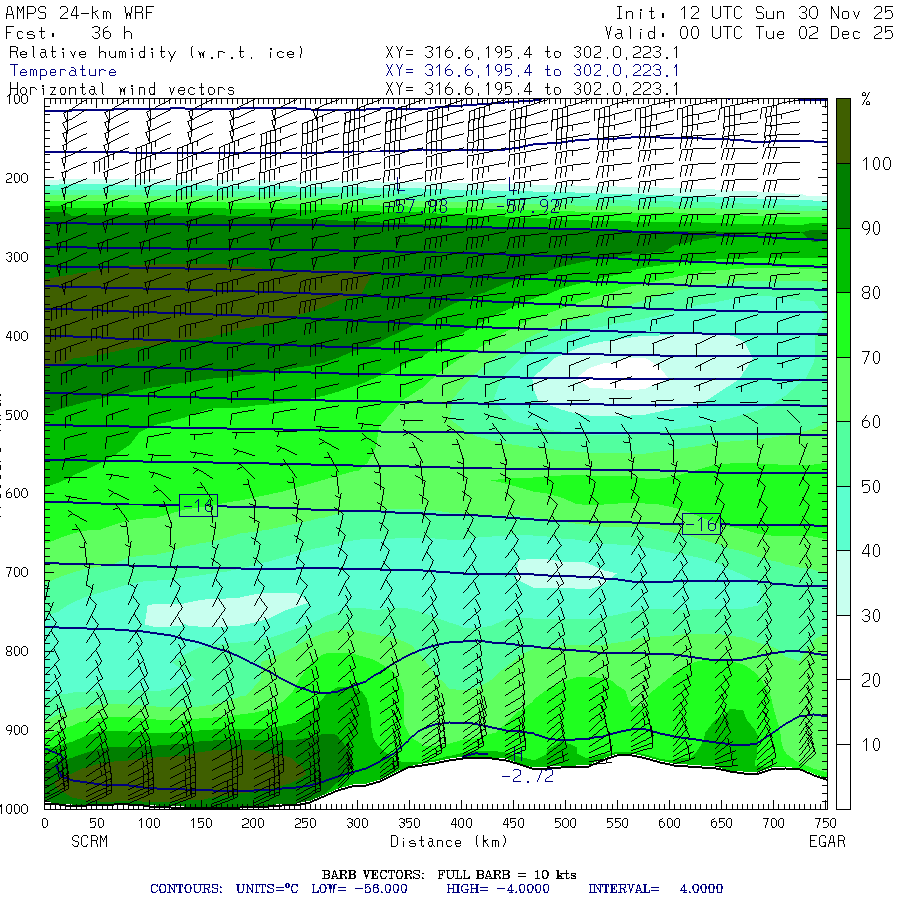
Task: Click the SCRM station label
Action: pos(89,841)
